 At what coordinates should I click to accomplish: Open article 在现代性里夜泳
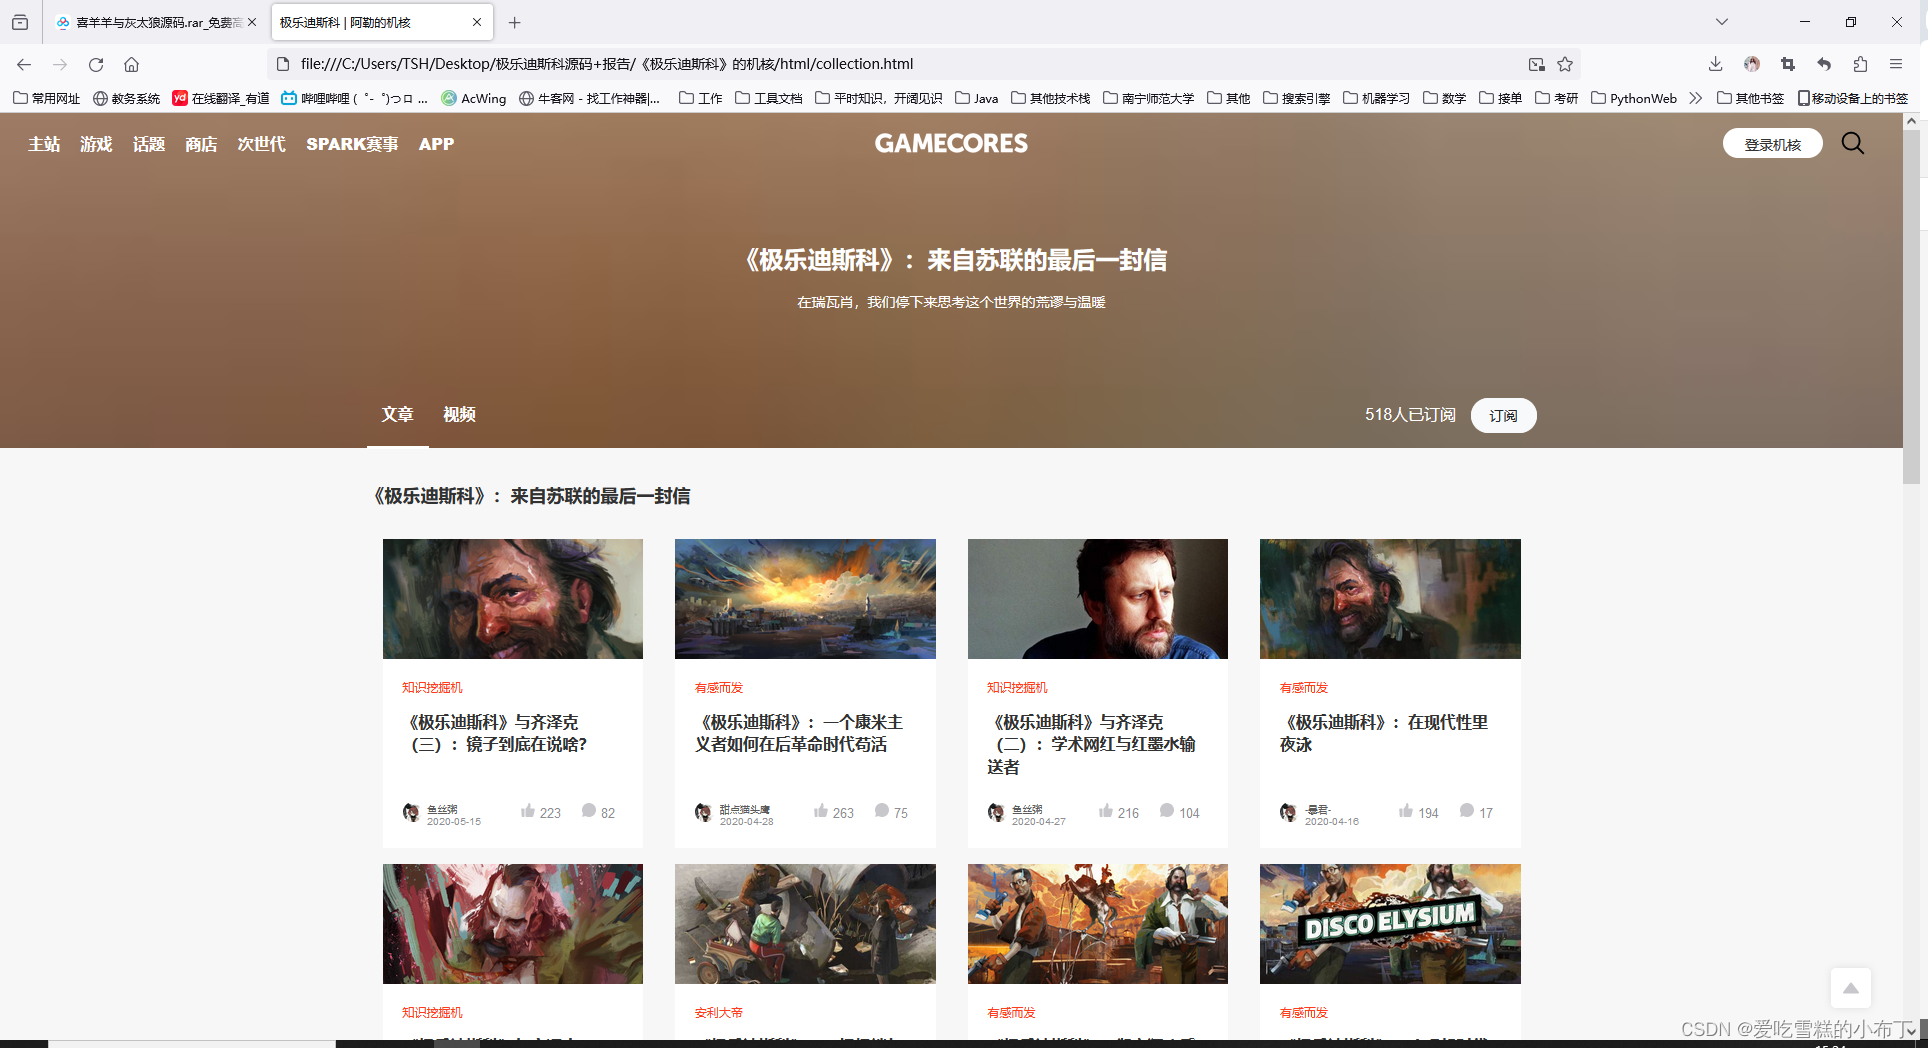tap(1384, 733)
